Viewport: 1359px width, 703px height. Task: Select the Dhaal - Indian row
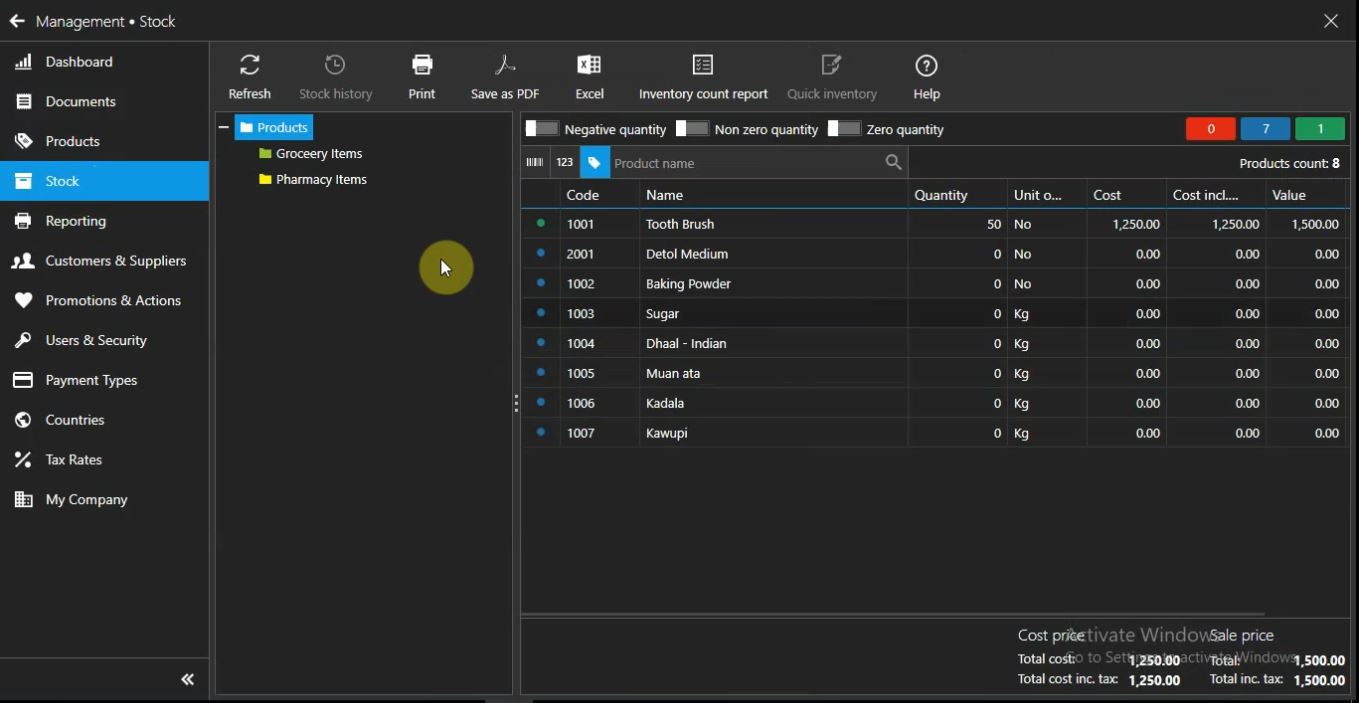click(x=935, y=344)
